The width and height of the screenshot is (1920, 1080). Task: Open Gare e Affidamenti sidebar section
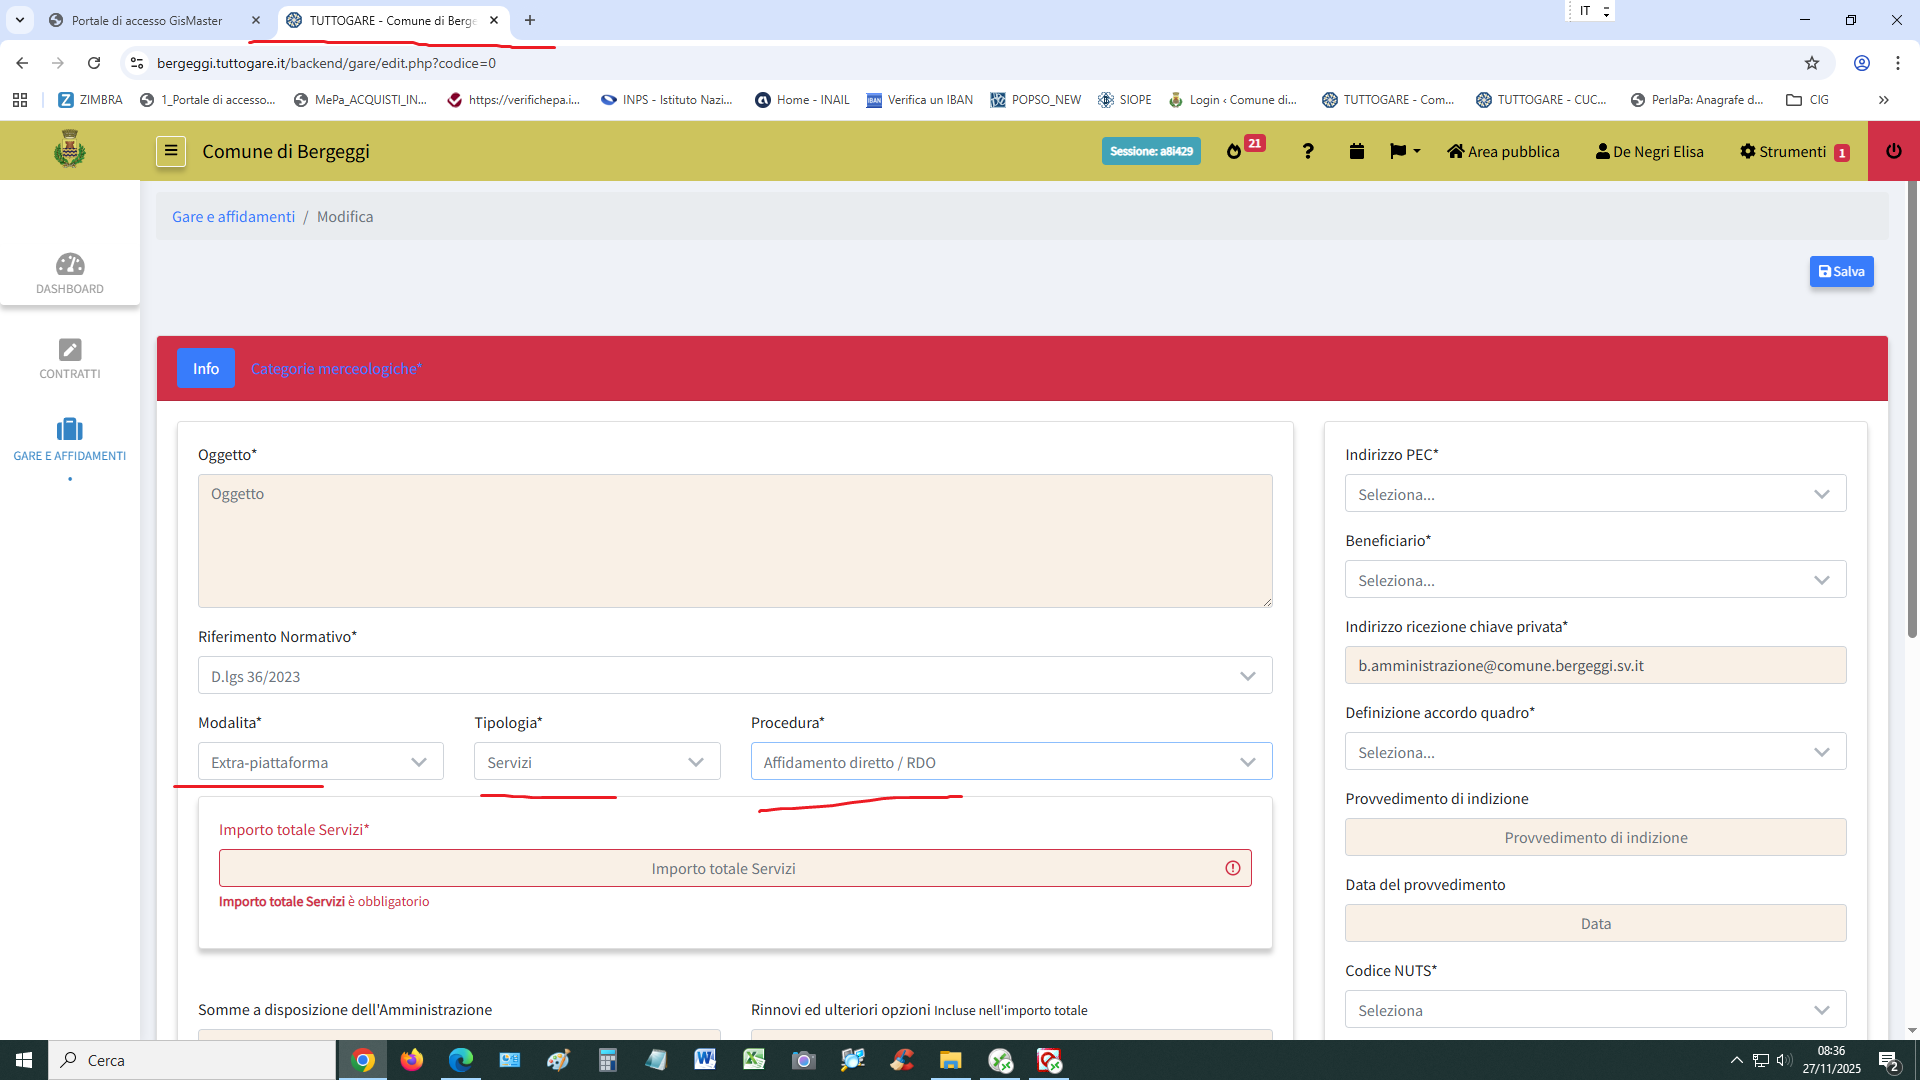point(70,440)
